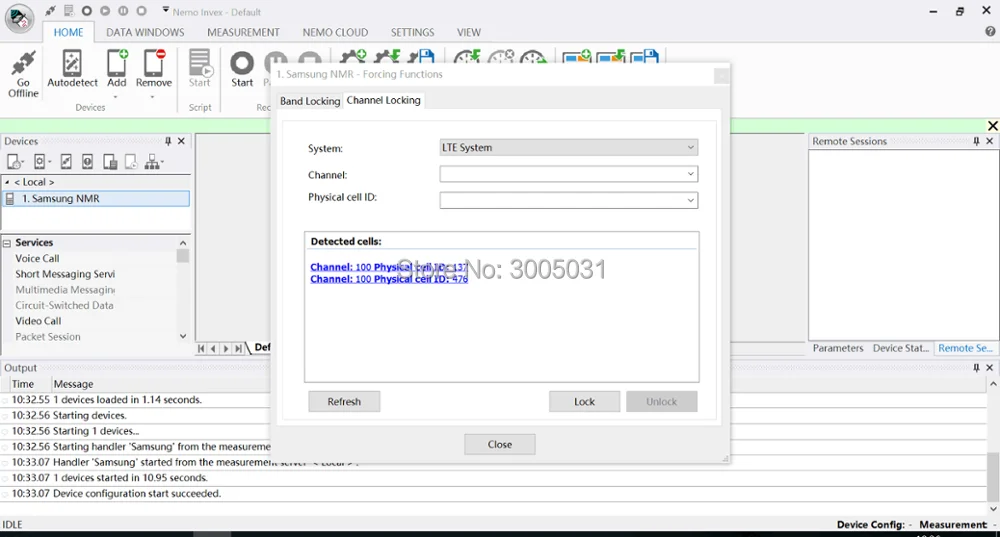Viewport: 1000px width, 537px height.
Task: Click the Remove device icon
Action: [x=154, y=64]
